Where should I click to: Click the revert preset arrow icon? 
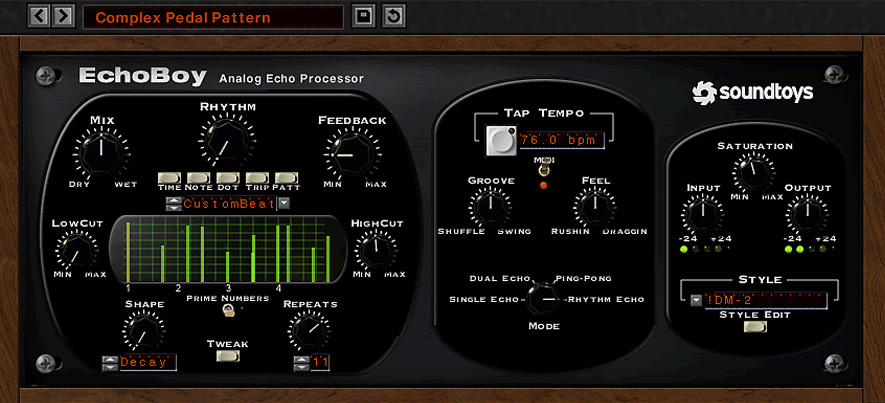pos(393,16)
